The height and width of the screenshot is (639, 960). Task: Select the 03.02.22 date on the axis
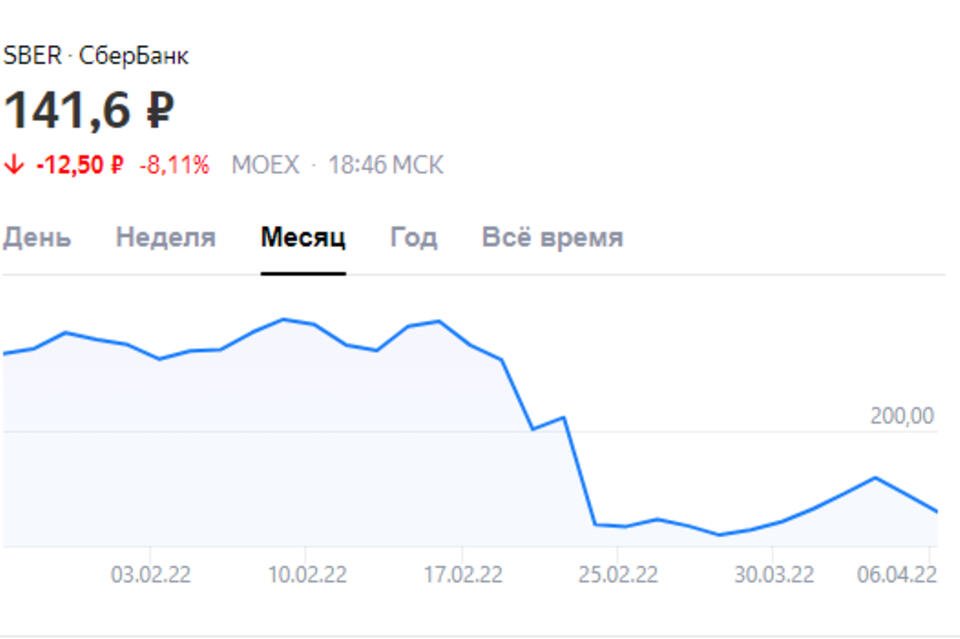tap(150, 575)
